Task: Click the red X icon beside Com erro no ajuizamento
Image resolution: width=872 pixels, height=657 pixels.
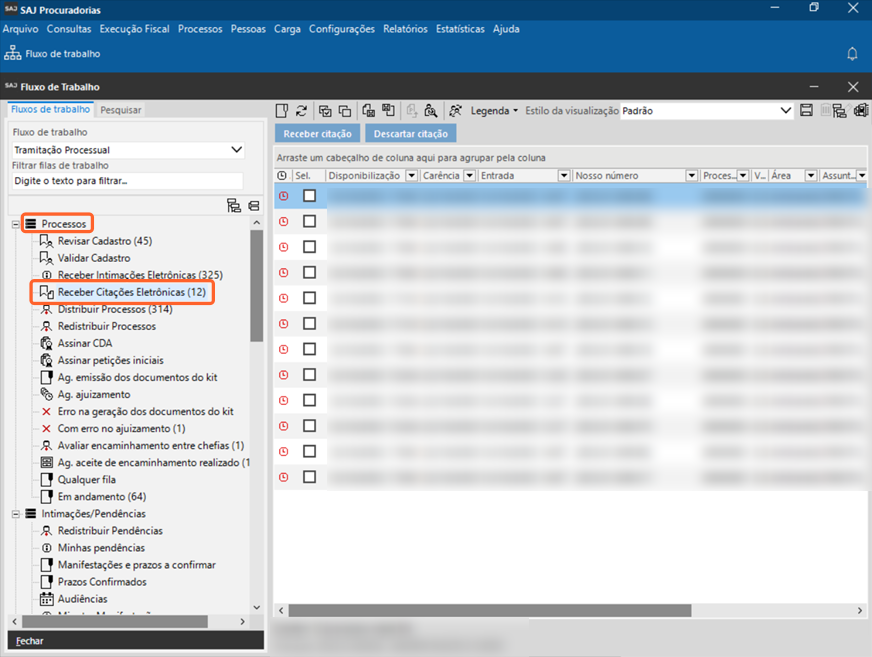Action: coord(46,428)
